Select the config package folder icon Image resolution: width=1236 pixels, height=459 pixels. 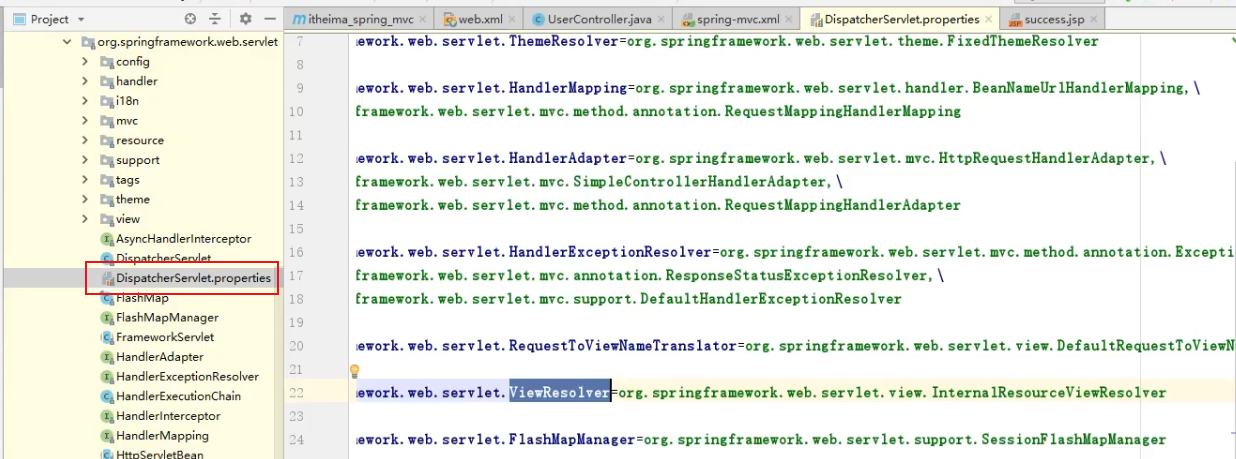pos(107,62)
